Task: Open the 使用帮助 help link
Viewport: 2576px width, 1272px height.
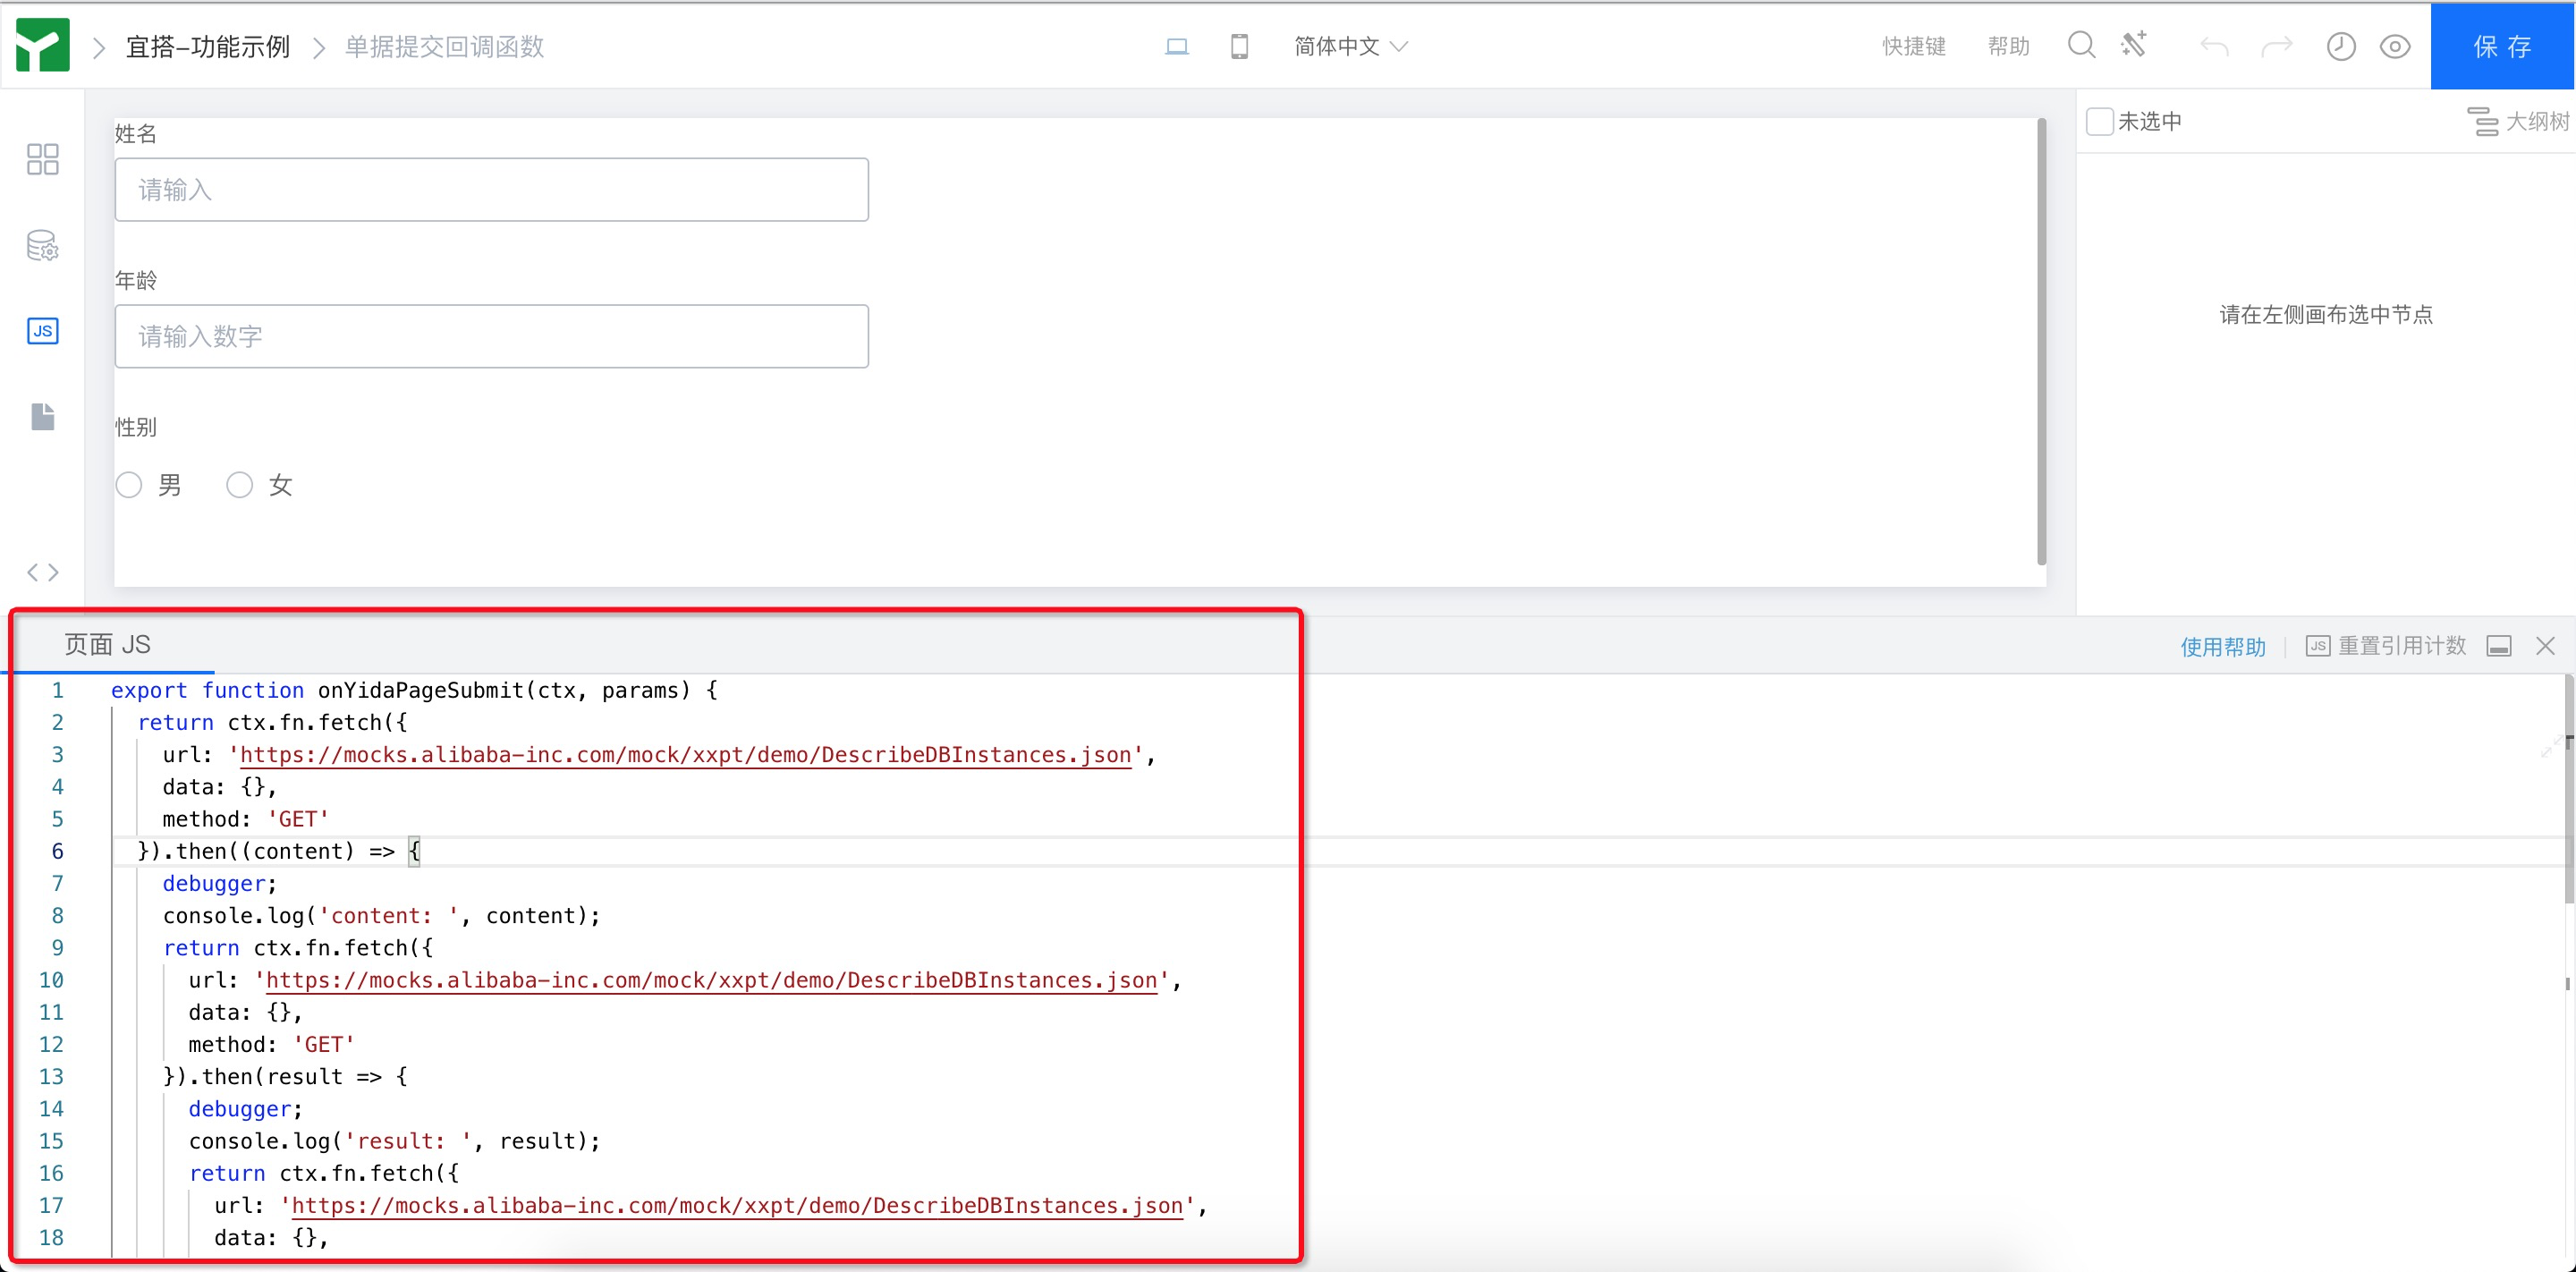Action: click(x=2222, y=646)
